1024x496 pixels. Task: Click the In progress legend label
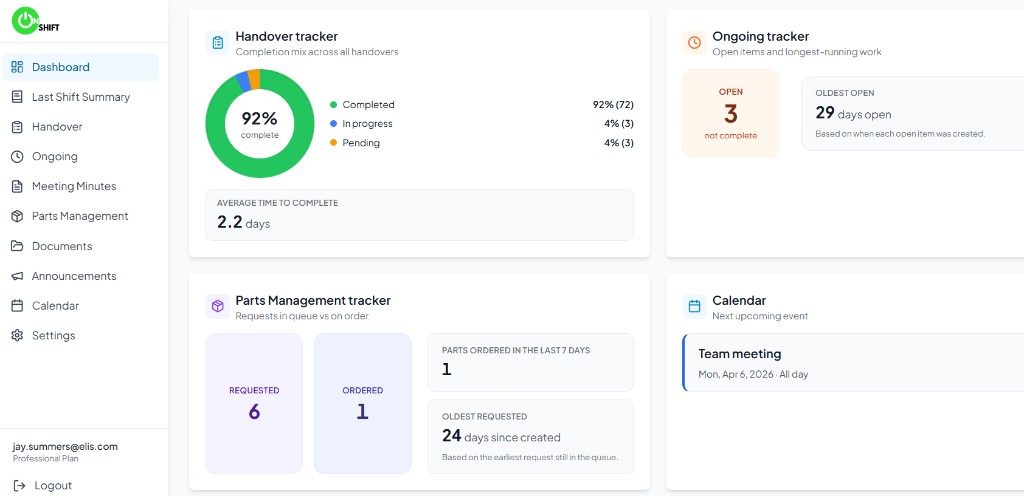tap(368, 123)
